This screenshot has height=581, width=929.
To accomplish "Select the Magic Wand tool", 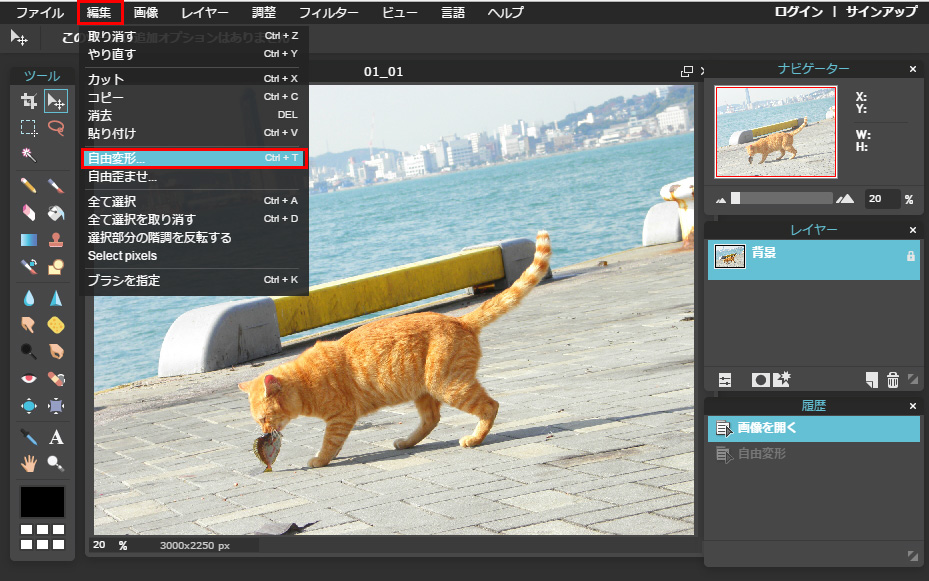I will pos(28,155).
